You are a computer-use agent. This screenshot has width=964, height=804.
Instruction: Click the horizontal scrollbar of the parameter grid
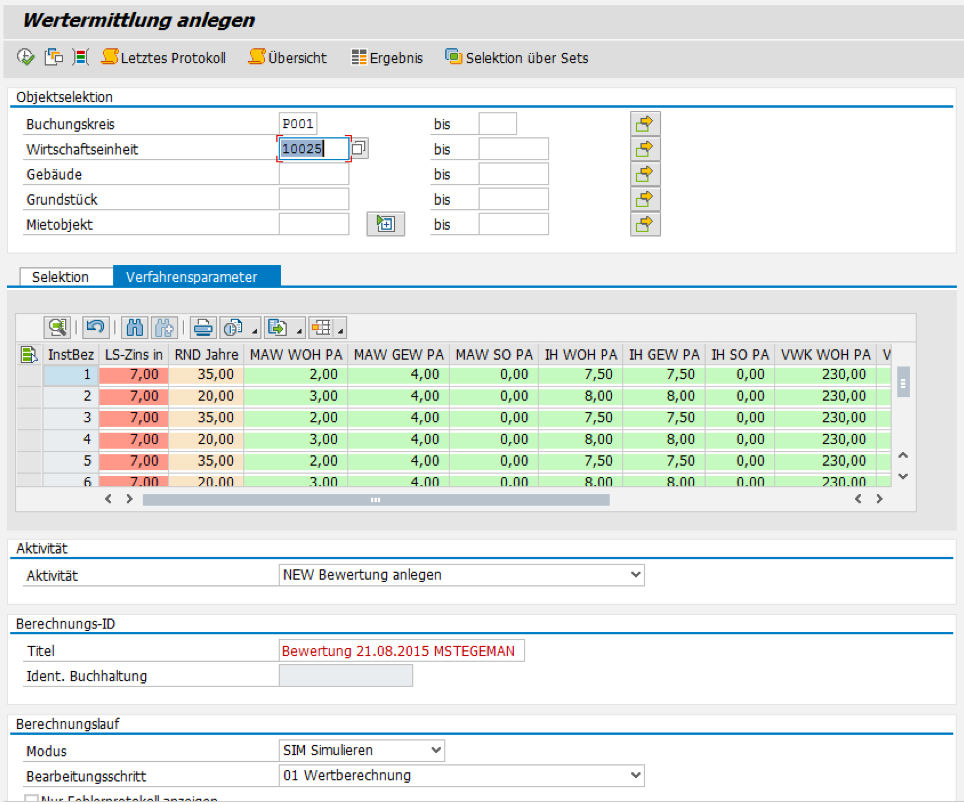(375, 499)
